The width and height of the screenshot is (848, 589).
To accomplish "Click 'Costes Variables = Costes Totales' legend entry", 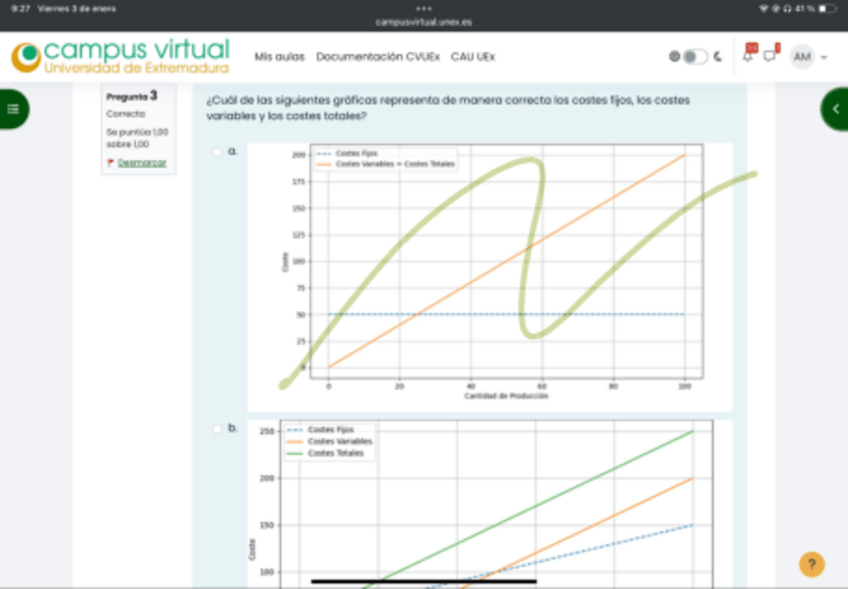I will tap(395, 164).
